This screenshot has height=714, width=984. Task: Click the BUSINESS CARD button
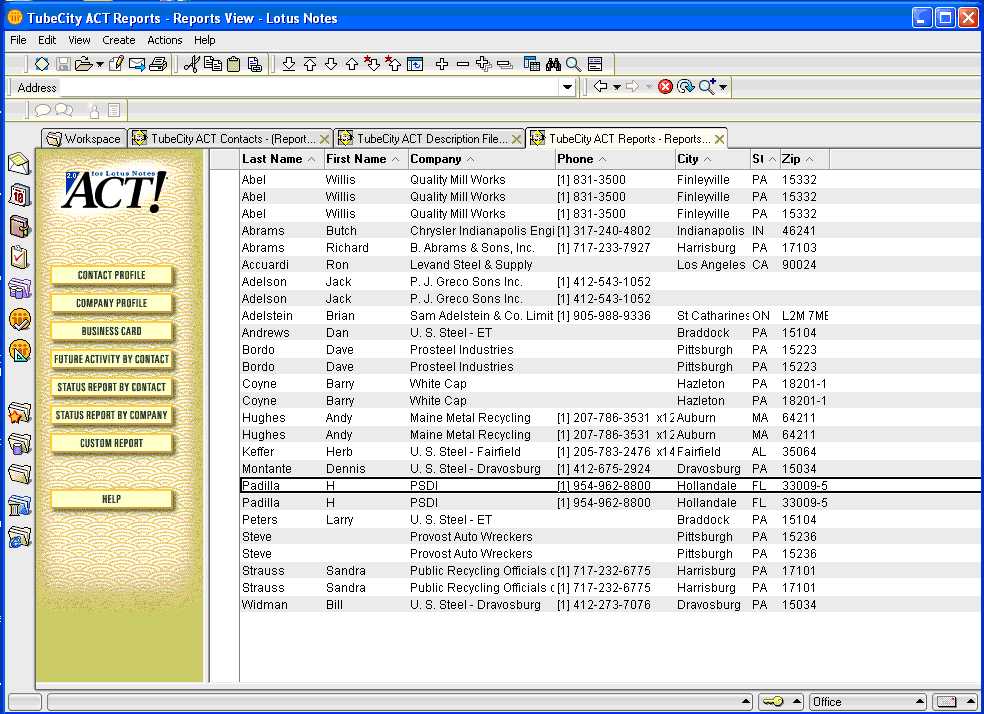pos(112,331)
